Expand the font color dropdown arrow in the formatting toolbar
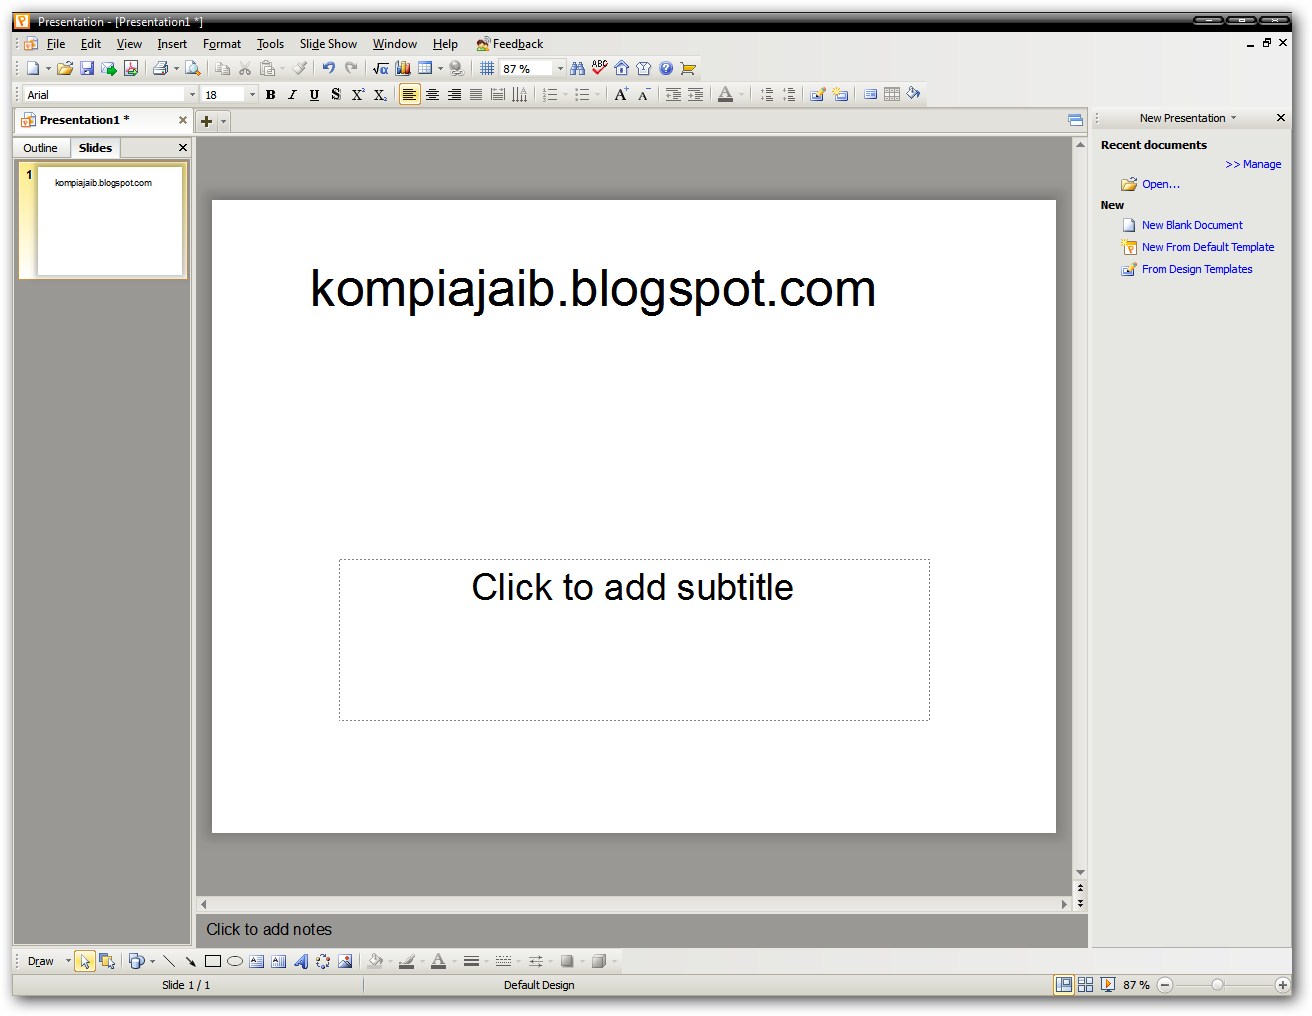This screenshot has height=1016, width=1312. (x=741, y=94)
